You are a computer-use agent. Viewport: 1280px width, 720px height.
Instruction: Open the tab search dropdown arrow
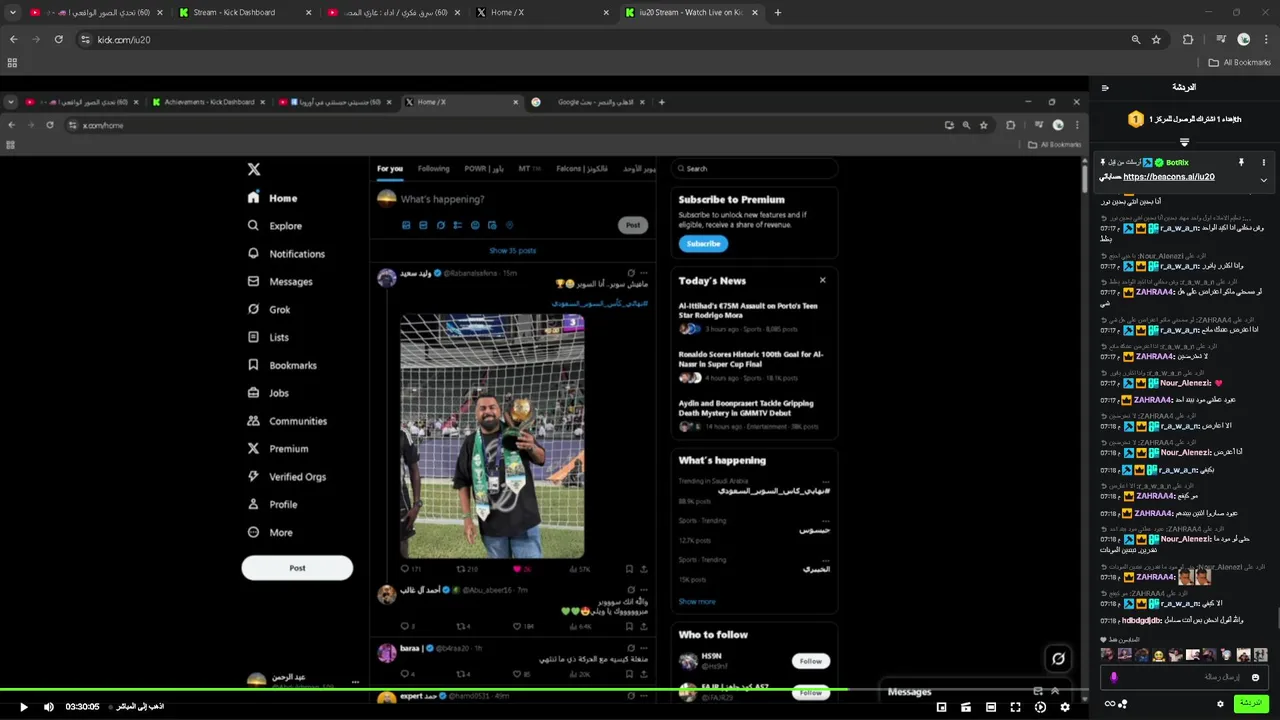13,13
